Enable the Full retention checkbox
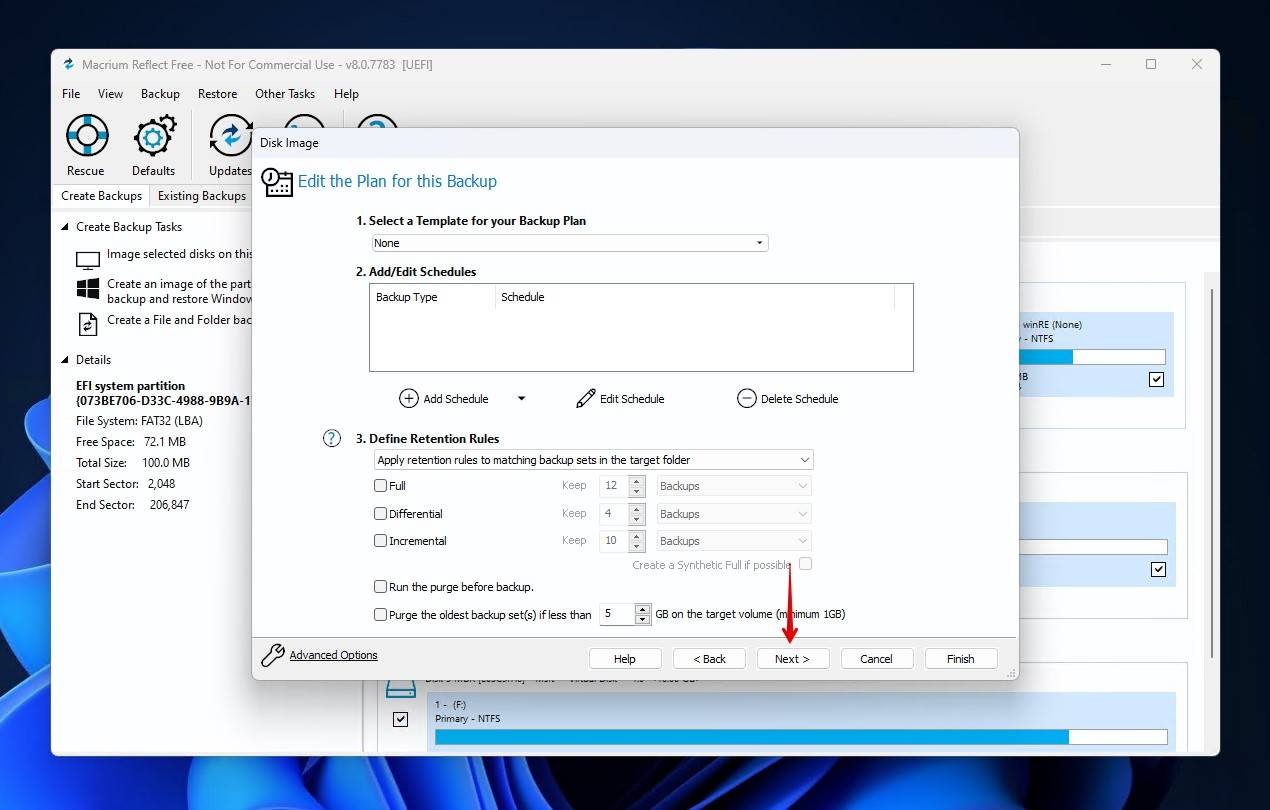 click(380, 486)
